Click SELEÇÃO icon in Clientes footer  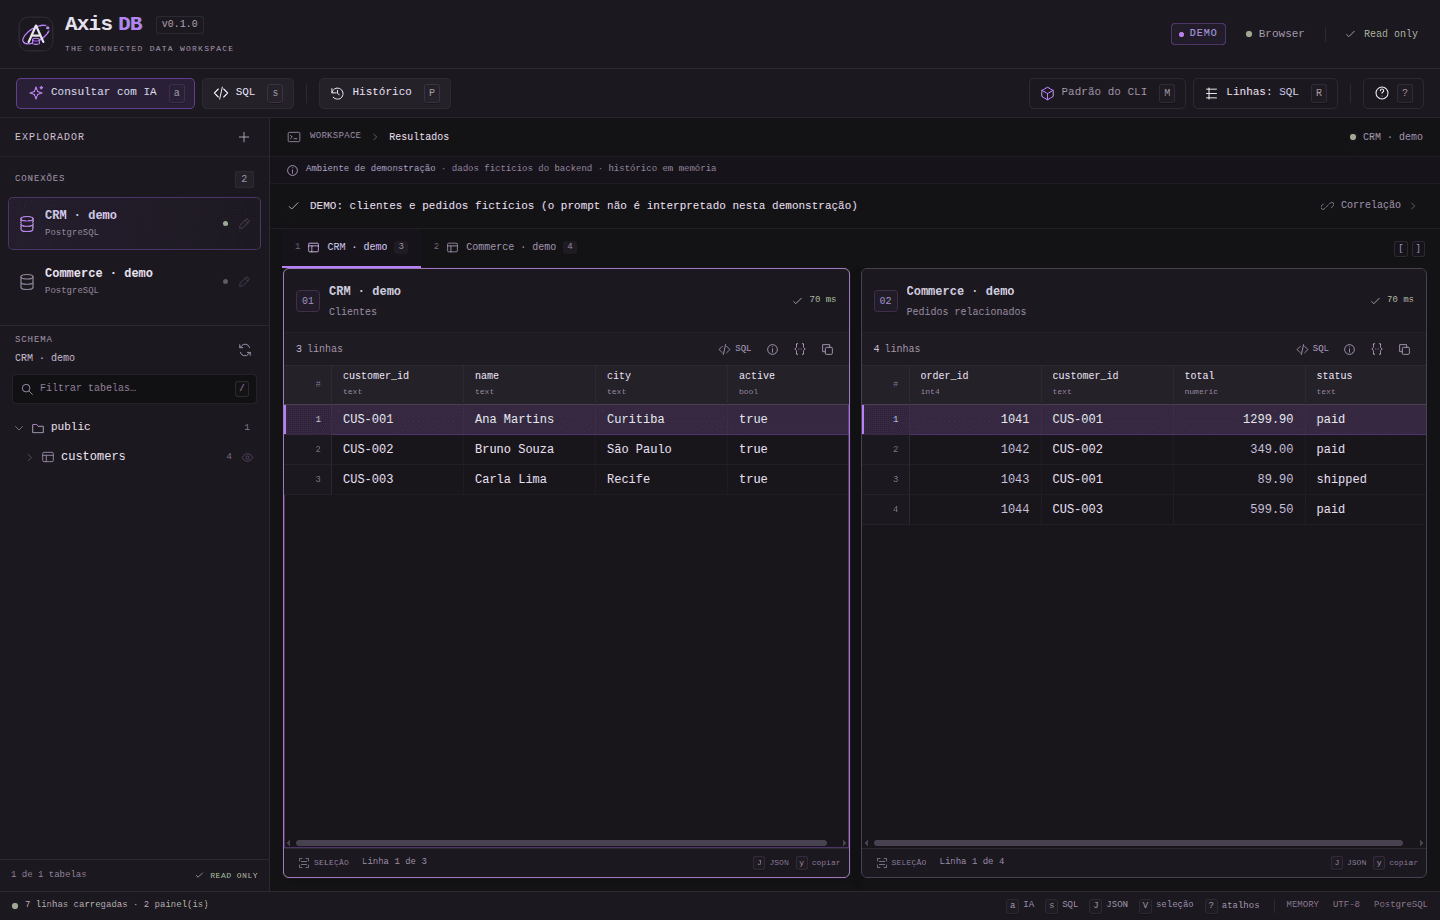pyautogui.click(x=304, y=862)
